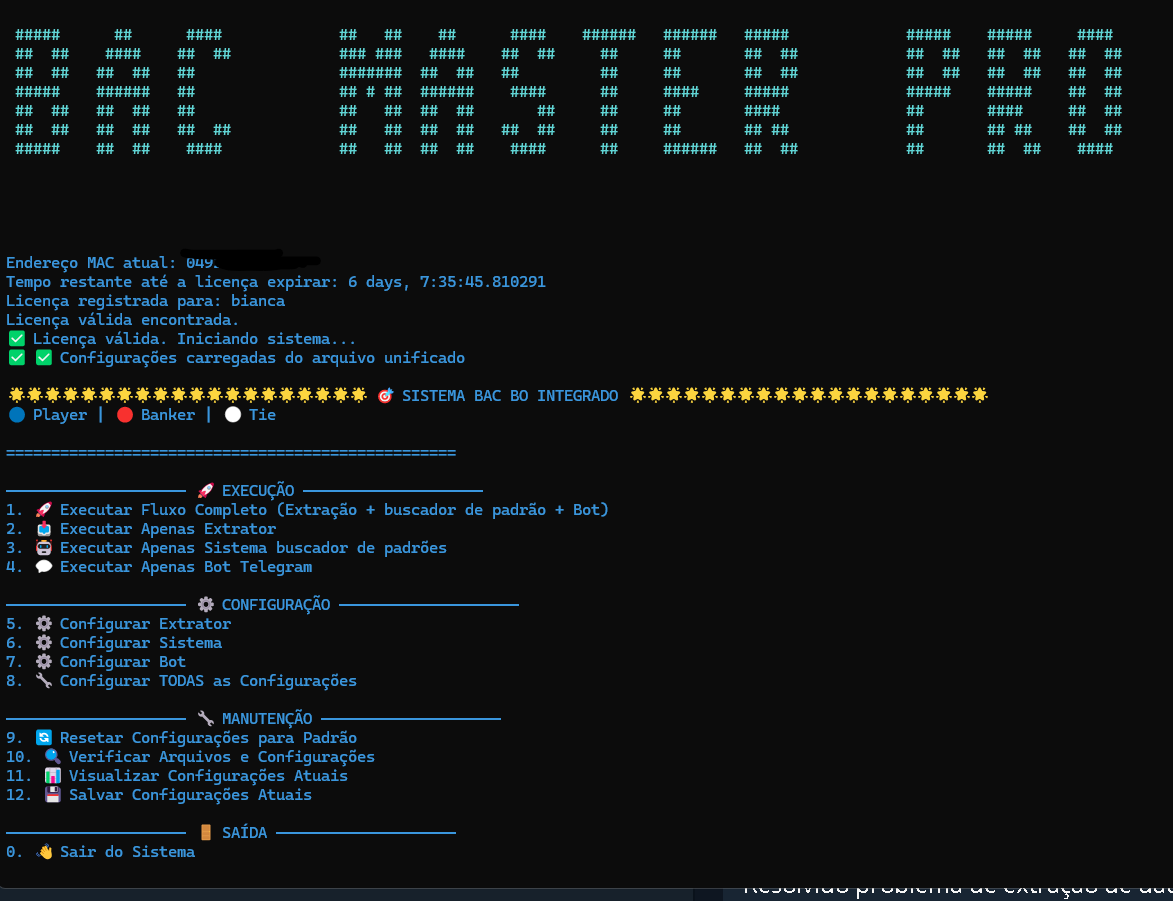The image size is (1173, 901).
Task: Click the Sair do Sistema text
Action: tap(127, 852)
